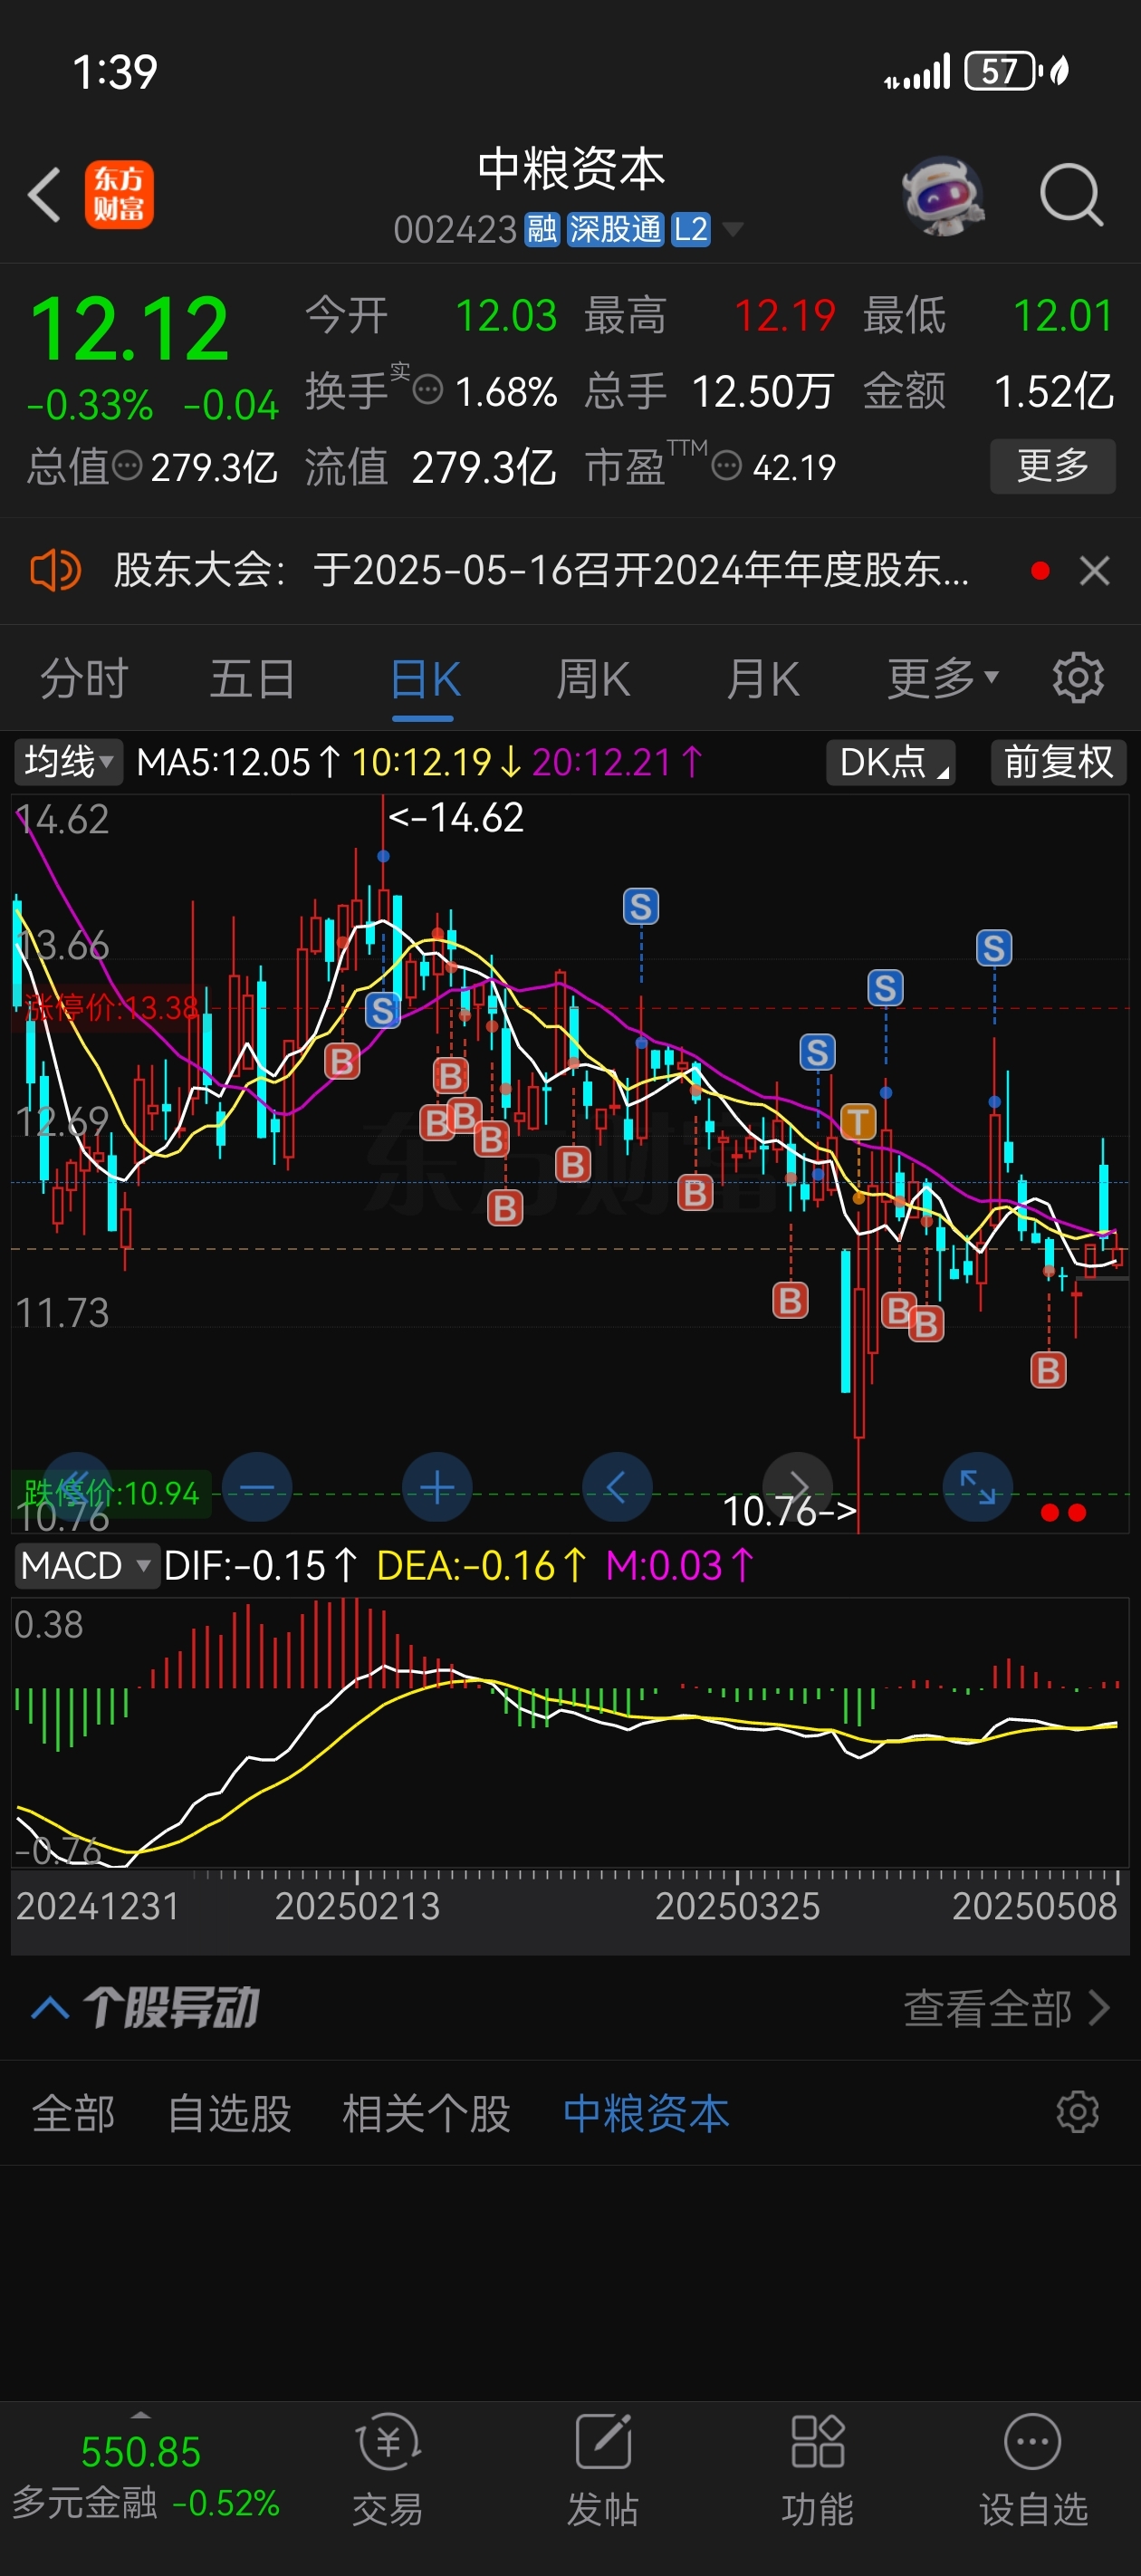Switch to 五日 tab
Image resolution: width=1141 pixels, height=2576 pixels.
[x=253, y=679]
